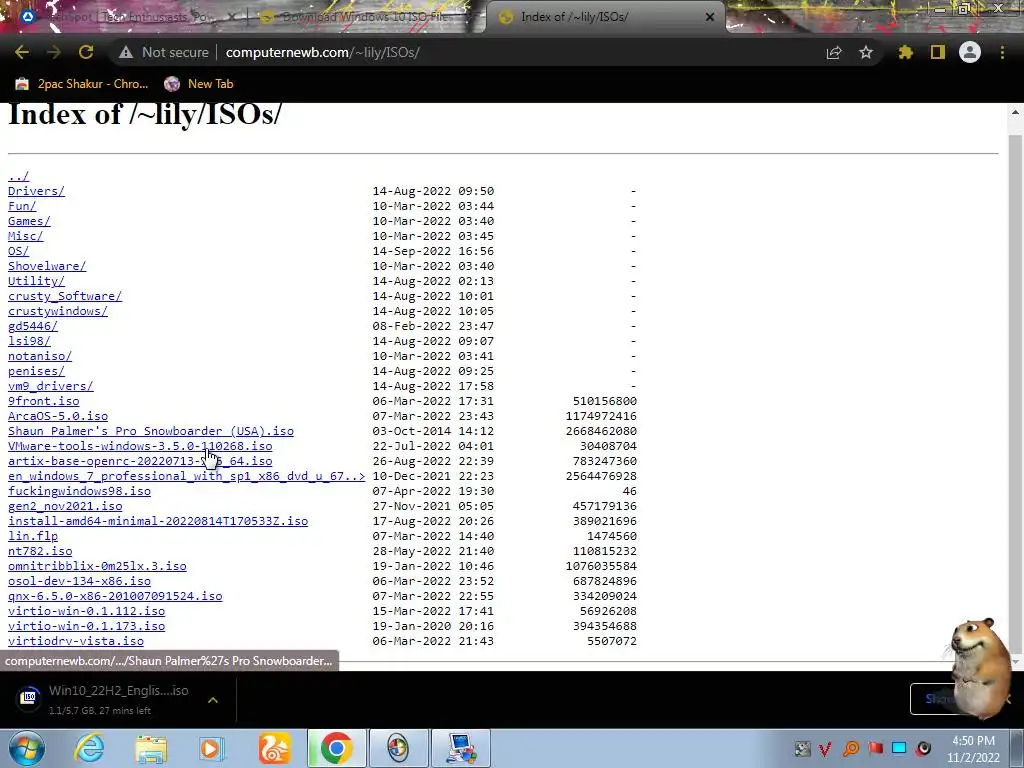Open the Extensions puzzle icon

click(x=905, y=52)
